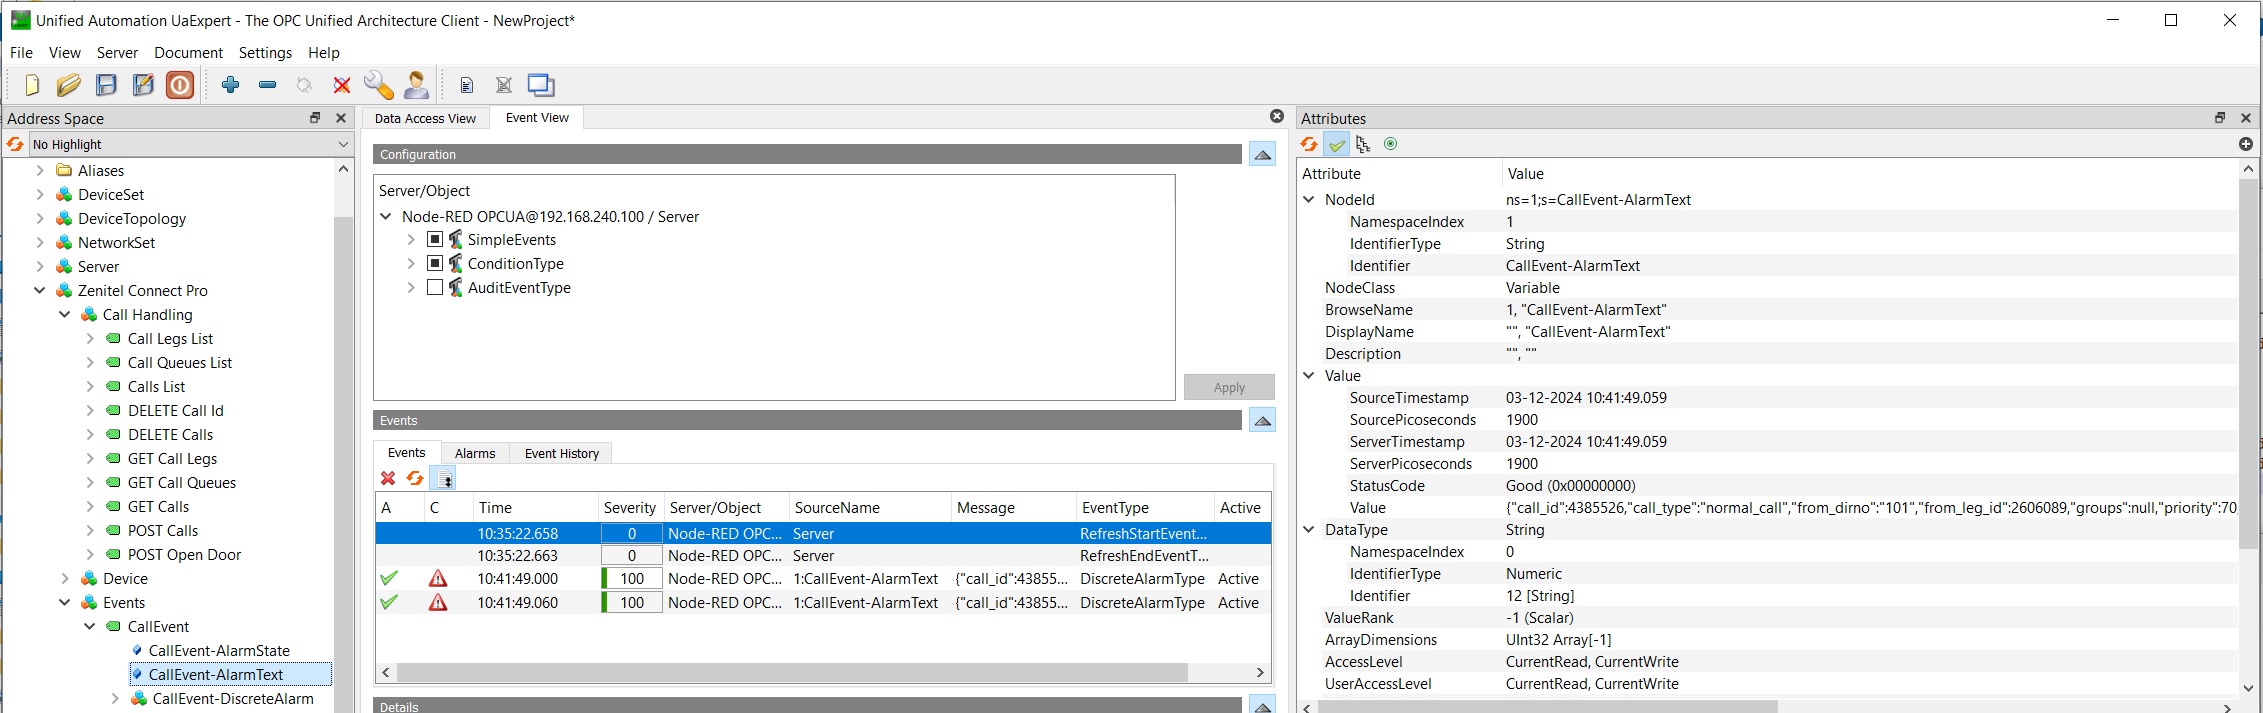Click the Add Server plus icon
Viewport: 2263px width, 713px height.
click(231, 85)
